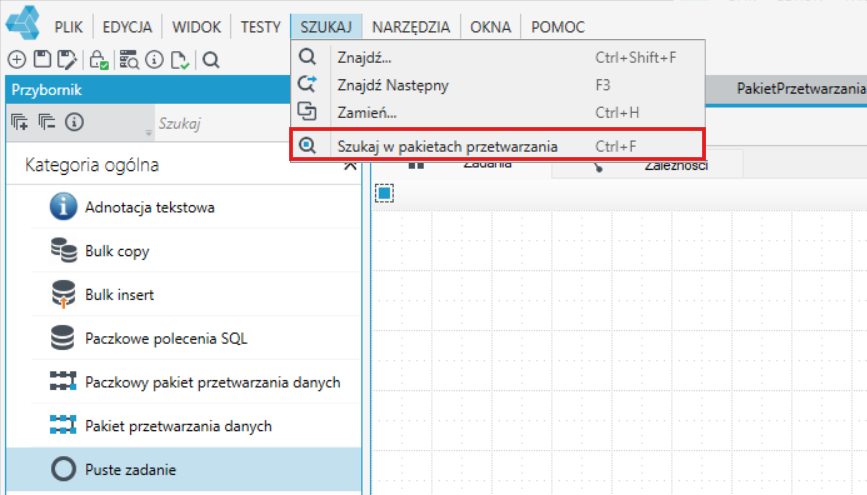The image size is (867, 495).
Task: Click the magnifier search icon in main toolbar
Action: (x=211, y=59)
